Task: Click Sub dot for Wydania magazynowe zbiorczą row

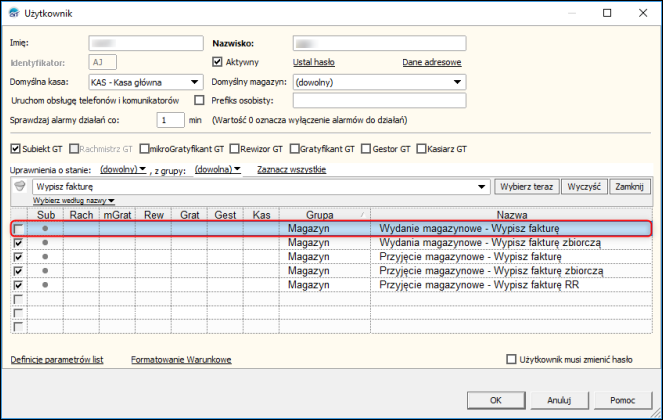Action: [45, 243]
